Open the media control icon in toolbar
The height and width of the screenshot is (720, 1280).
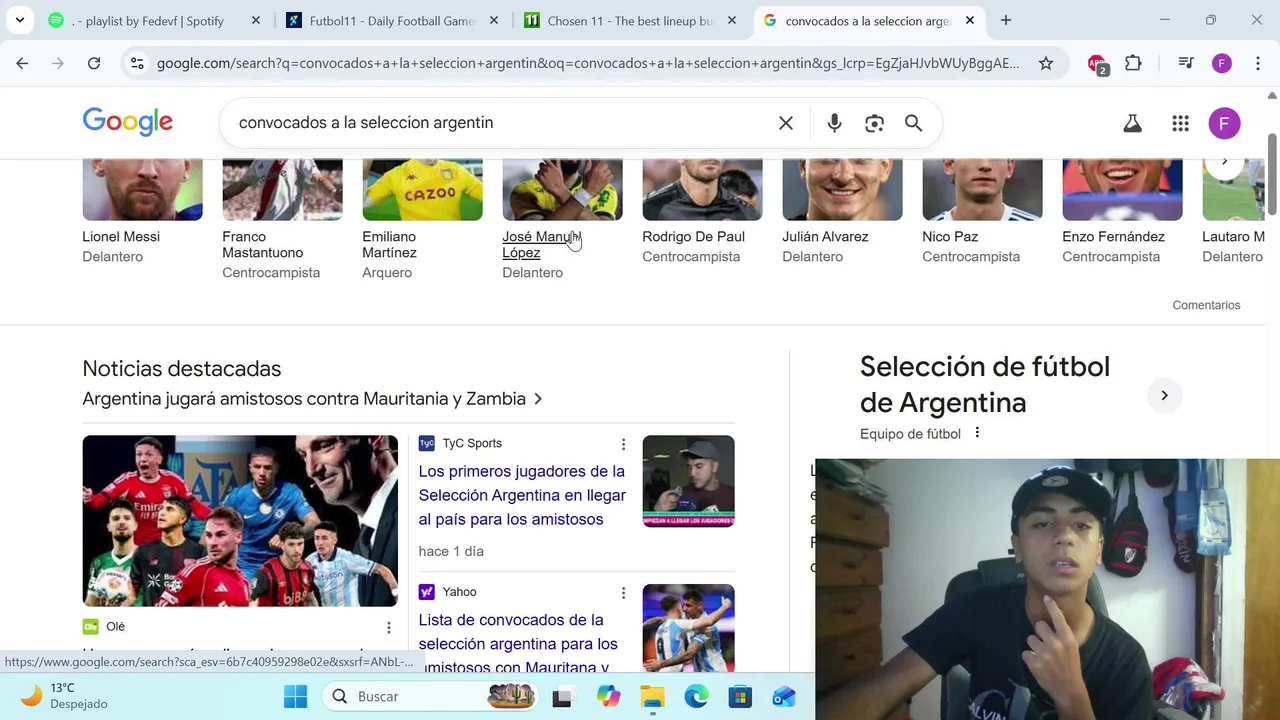(1186, 63)
